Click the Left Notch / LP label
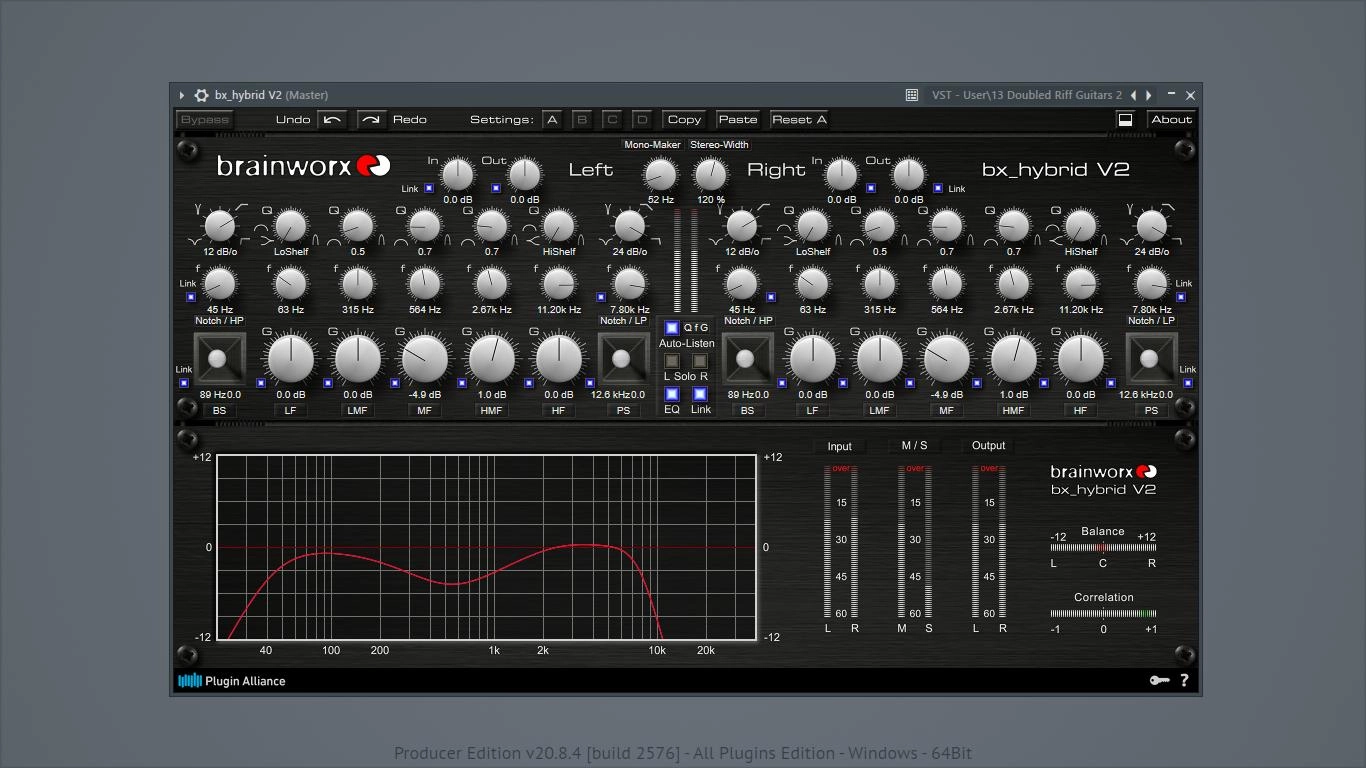The image size is (1366, 768). pos(623,321)
